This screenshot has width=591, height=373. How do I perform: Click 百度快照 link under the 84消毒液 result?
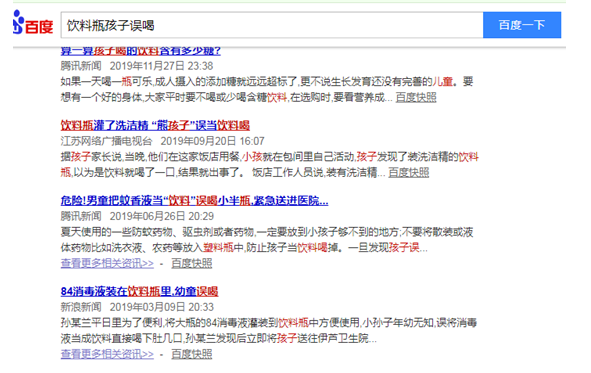point(191,354)
